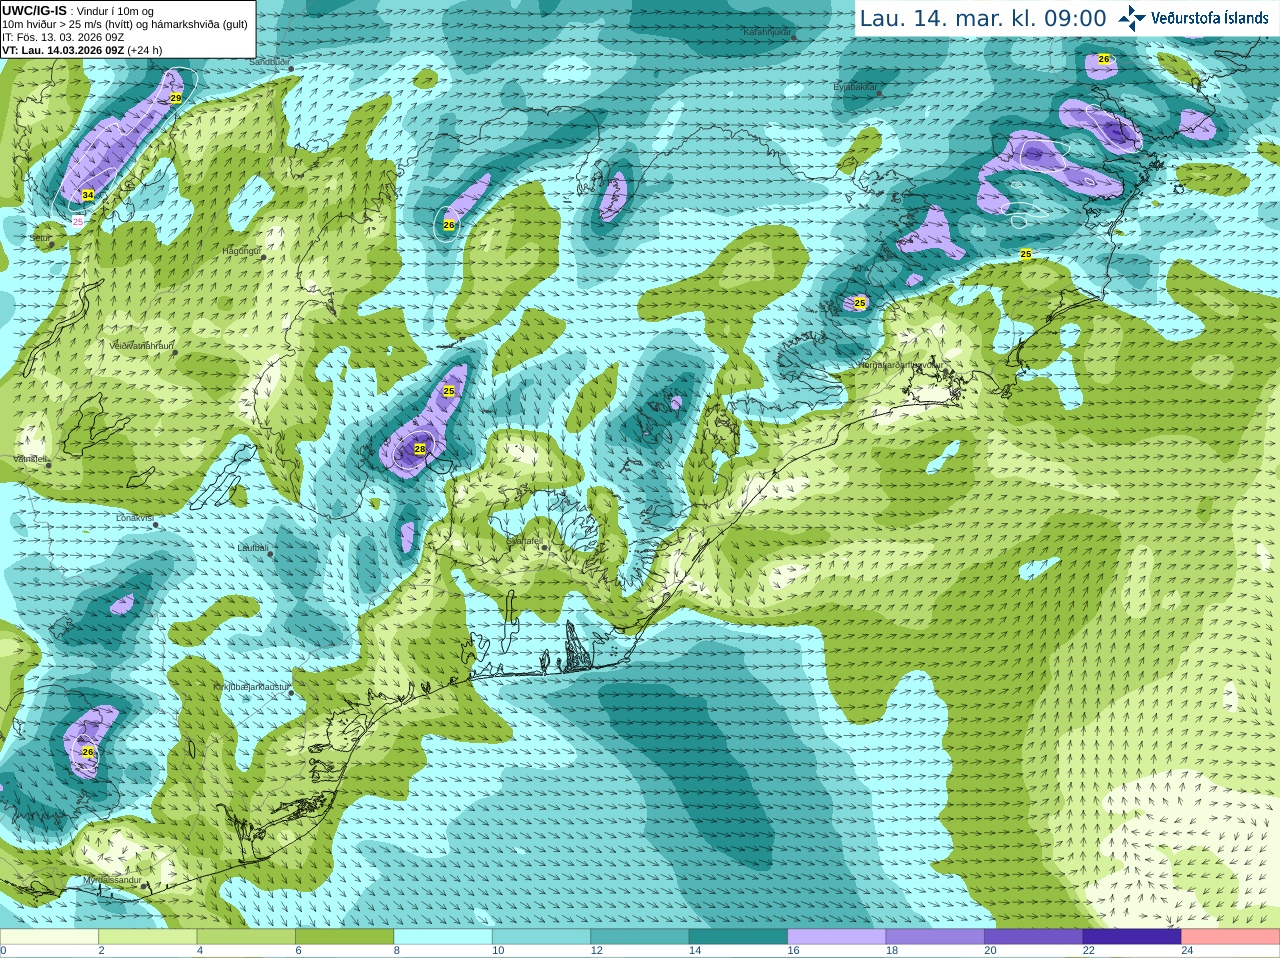
Task: Click the Veiðivatnahraun station label
Action: (x=142, y=346)
